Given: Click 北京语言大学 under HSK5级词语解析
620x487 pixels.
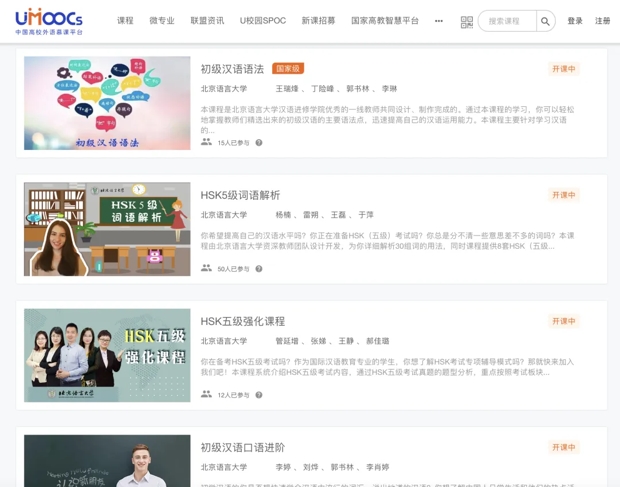Looking at the screenshot, I should coord(224,215).
